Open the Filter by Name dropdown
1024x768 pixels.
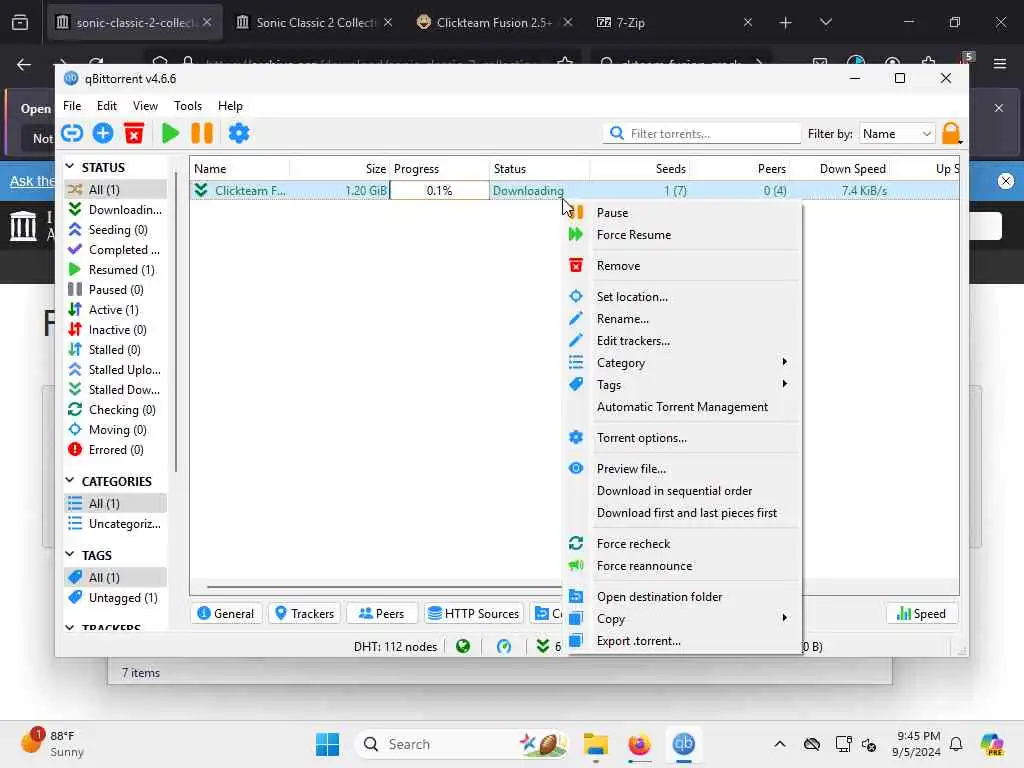point(897,133)
